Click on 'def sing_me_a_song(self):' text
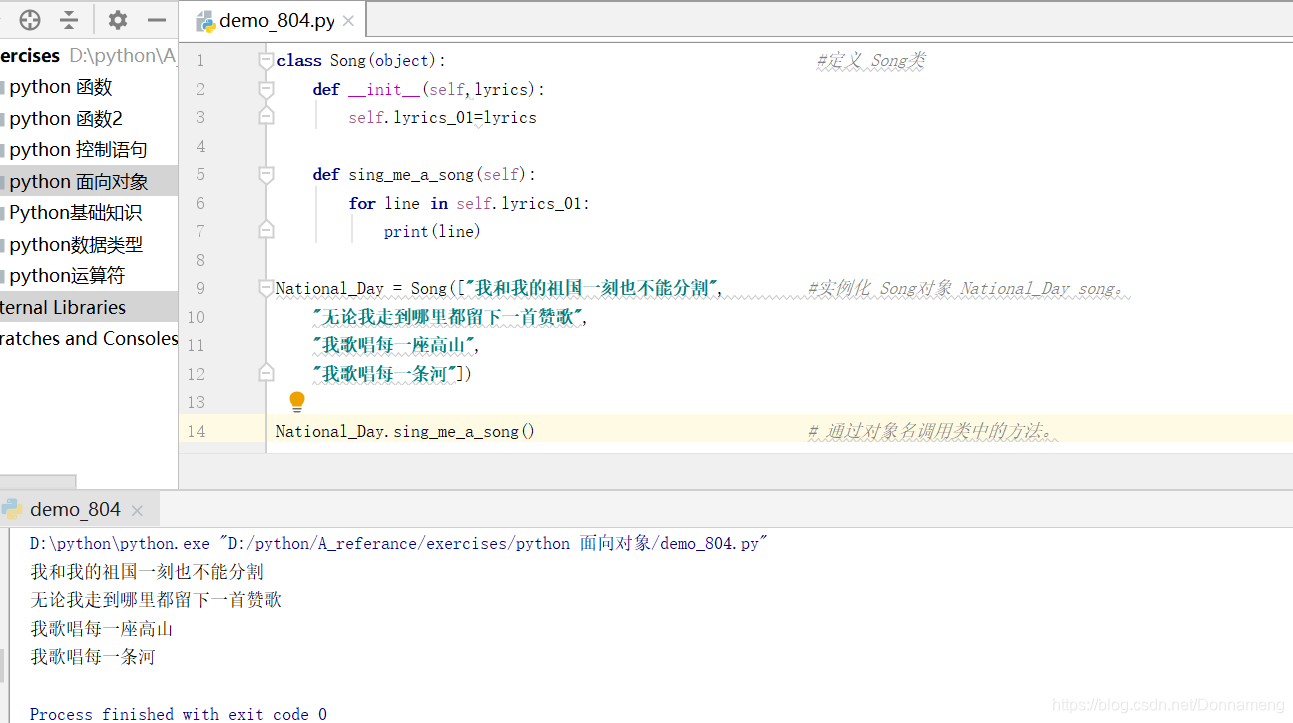The width and height of the screenshot is (1293, 723). [424, 174]
